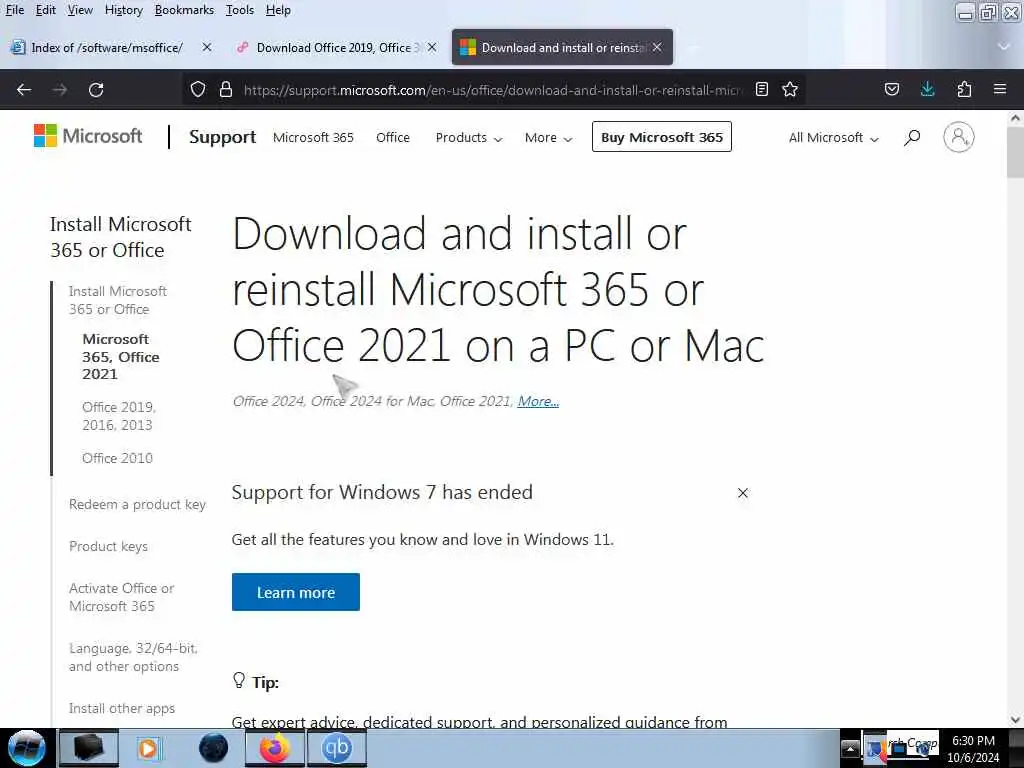The height and width of the screenshot is (768, 1024).
Task: Select Microsoft 365, Office 2021 sidebar item
Action: (x=120, y=357)
